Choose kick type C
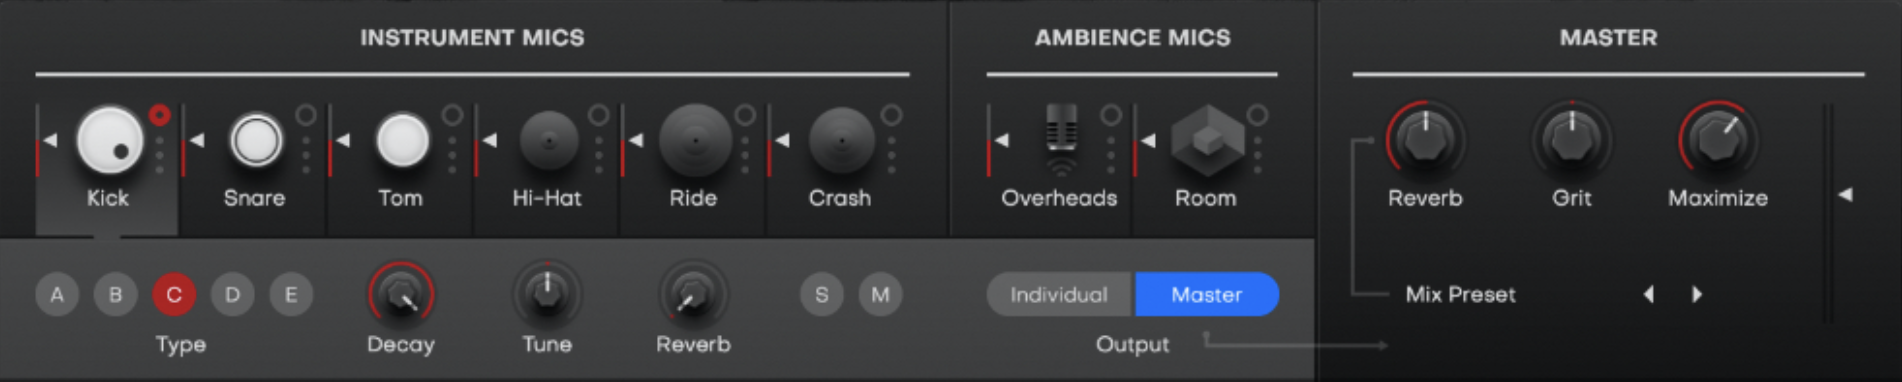The image size is (1902, 382). pos(174,294)
